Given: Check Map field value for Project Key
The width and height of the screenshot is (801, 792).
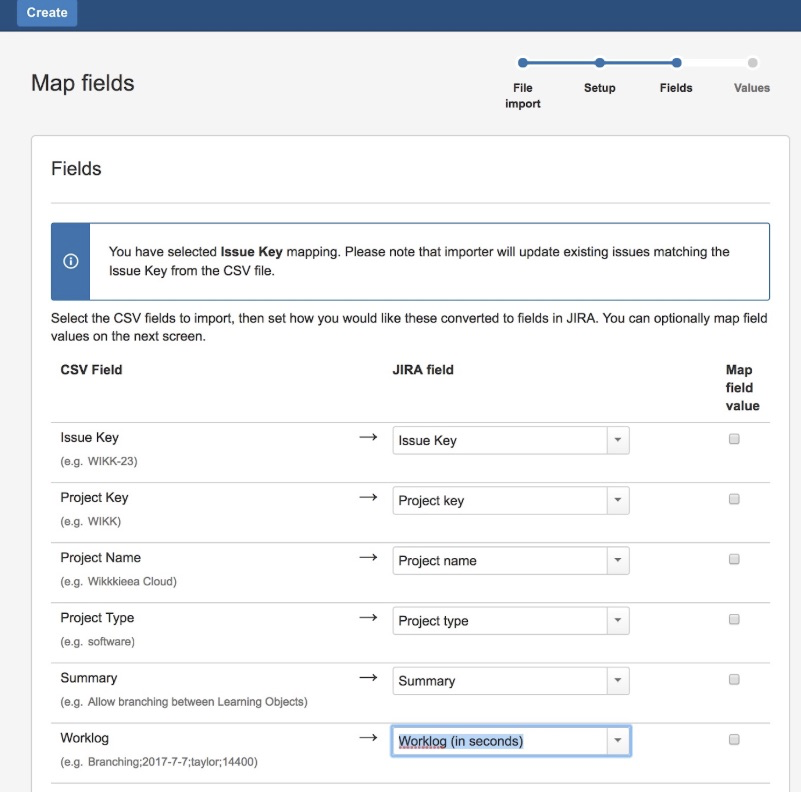Looking at the screenshot, I should [x=734, y=499].
